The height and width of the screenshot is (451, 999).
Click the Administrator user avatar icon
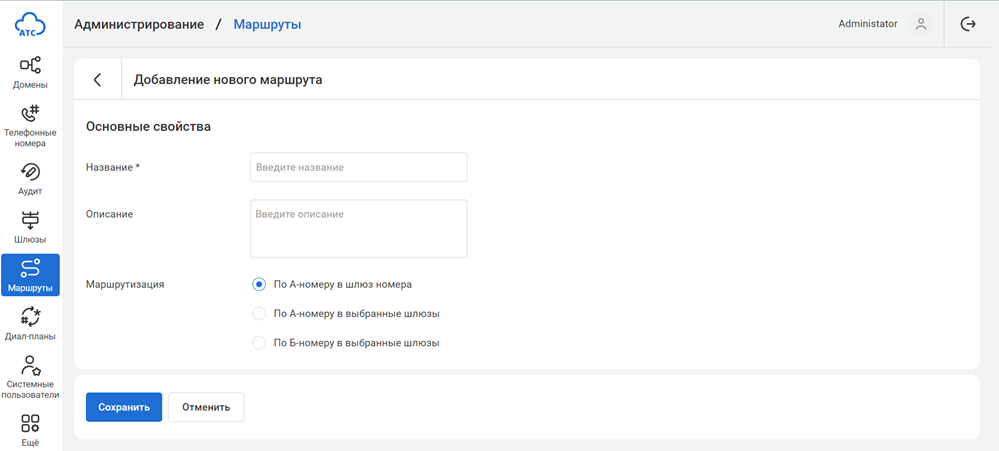point(921,24)
